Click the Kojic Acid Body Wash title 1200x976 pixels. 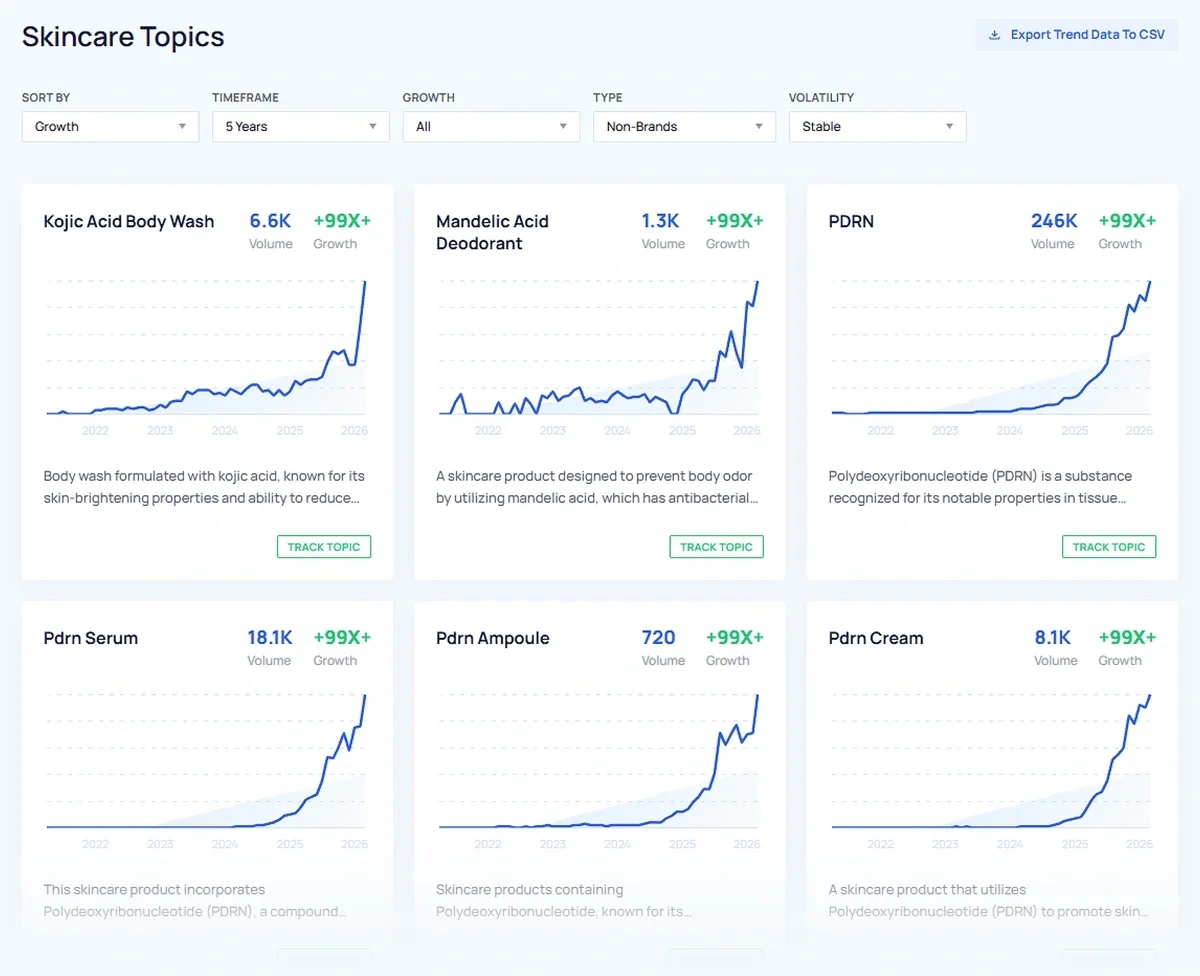click(x=128, y=221)
